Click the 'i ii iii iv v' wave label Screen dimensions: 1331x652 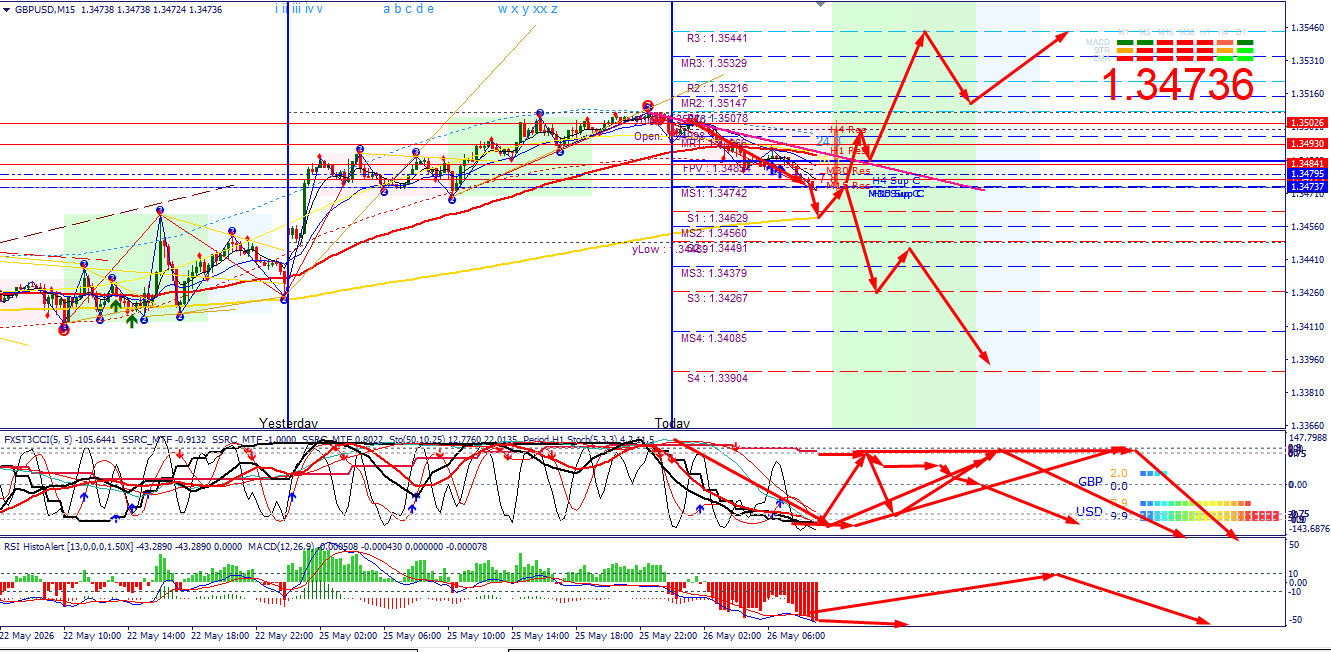[x=298, y=9]
